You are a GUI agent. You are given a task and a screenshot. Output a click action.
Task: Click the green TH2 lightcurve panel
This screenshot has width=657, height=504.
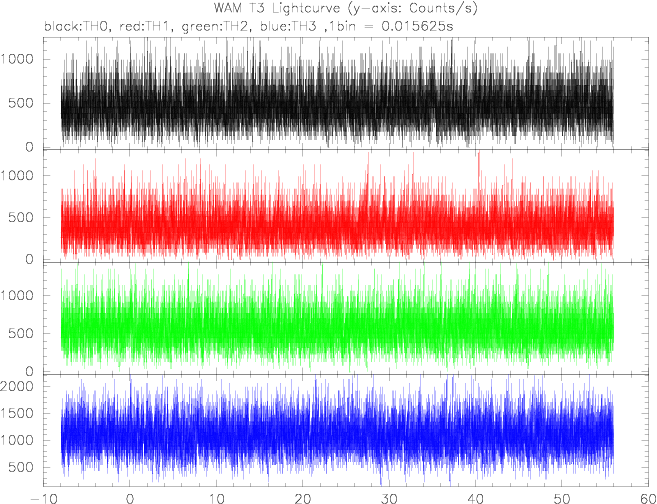click(346, 318)
